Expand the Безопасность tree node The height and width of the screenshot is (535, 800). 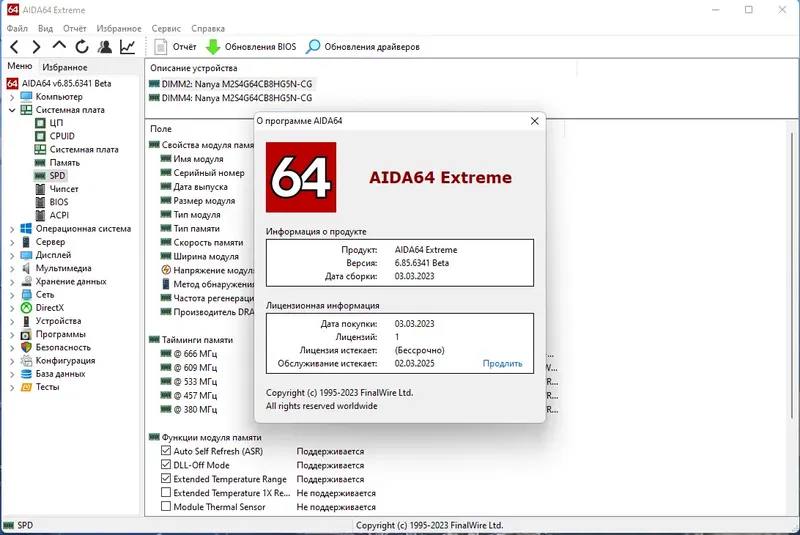[12, 348]
